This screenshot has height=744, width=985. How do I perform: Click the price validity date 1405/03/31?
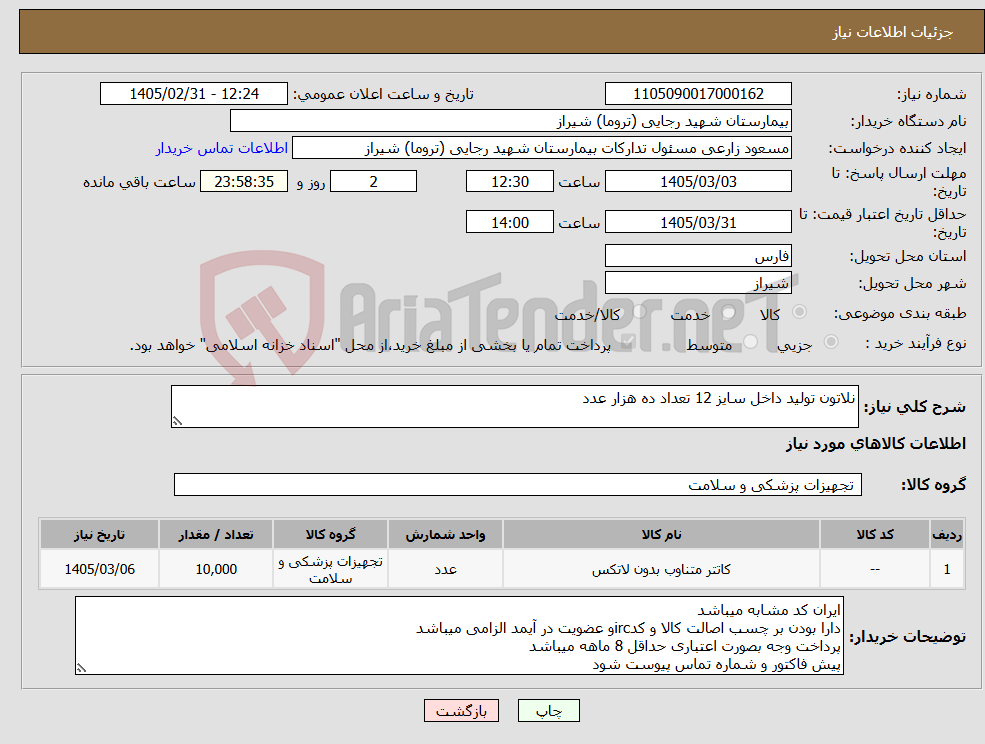698,222
